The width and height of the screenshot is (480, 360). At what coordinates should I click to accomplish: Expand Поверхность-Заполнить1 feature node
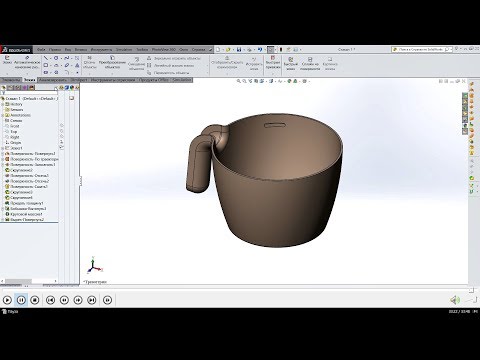(3, 165)
